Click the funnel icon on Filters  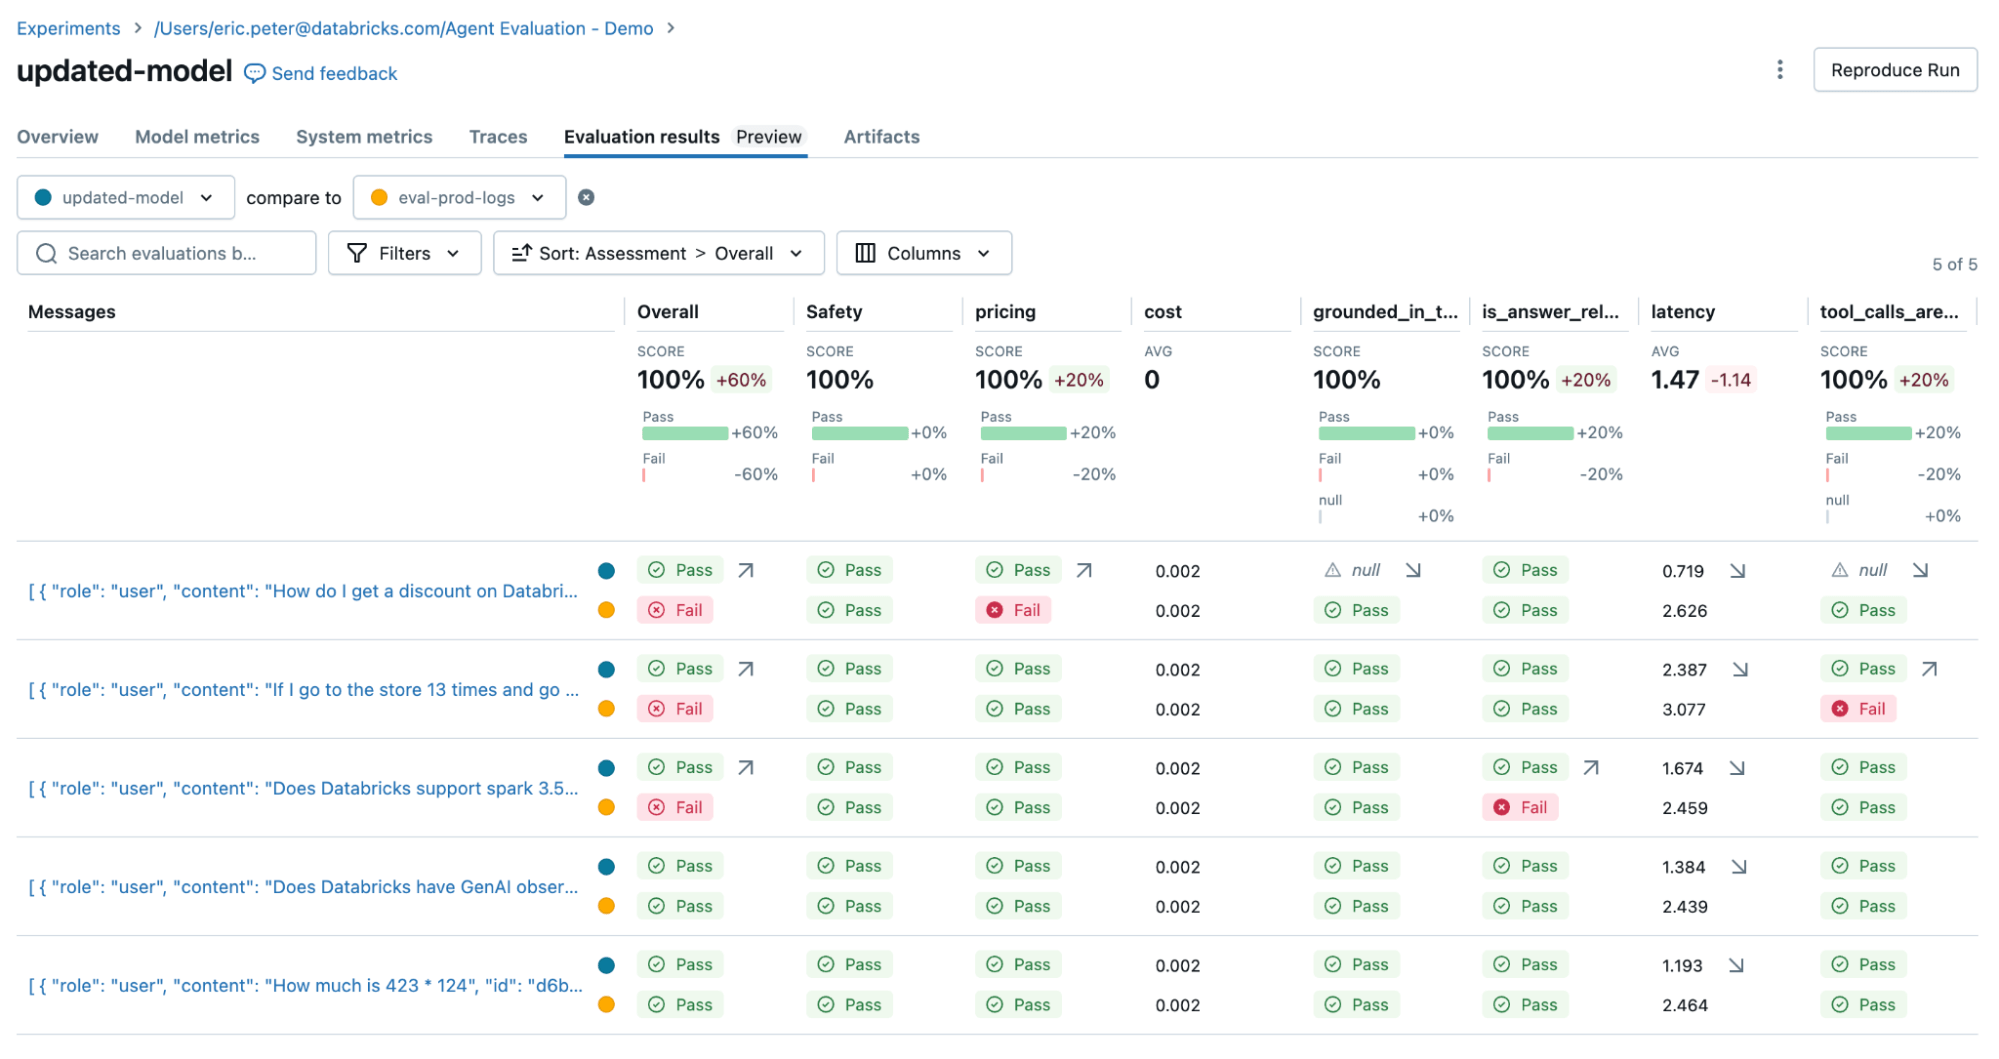356,254
